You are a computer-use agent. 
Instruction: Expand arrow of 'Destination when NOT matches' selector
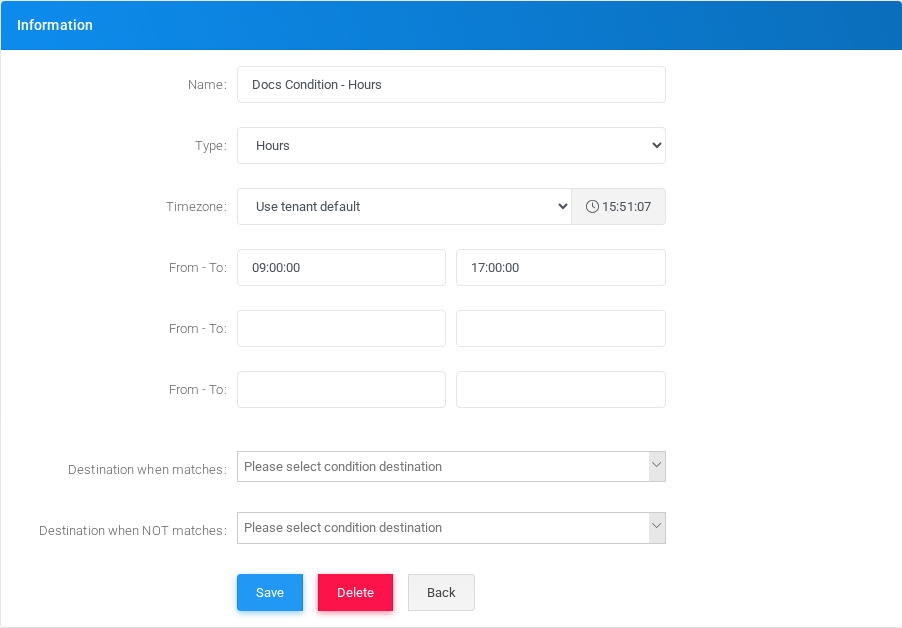(x=657, y=528)
